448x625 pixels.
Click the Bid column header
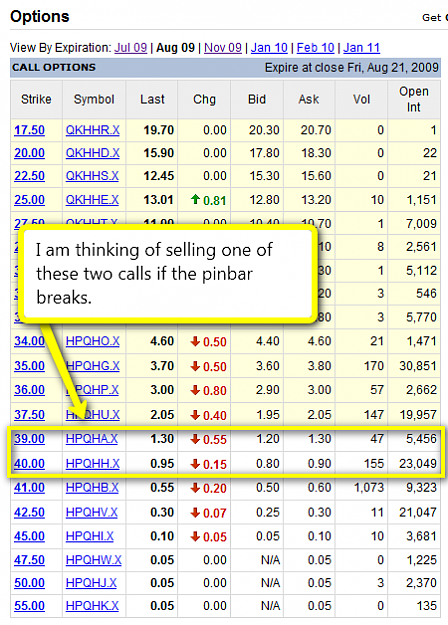tap(257, 99)
